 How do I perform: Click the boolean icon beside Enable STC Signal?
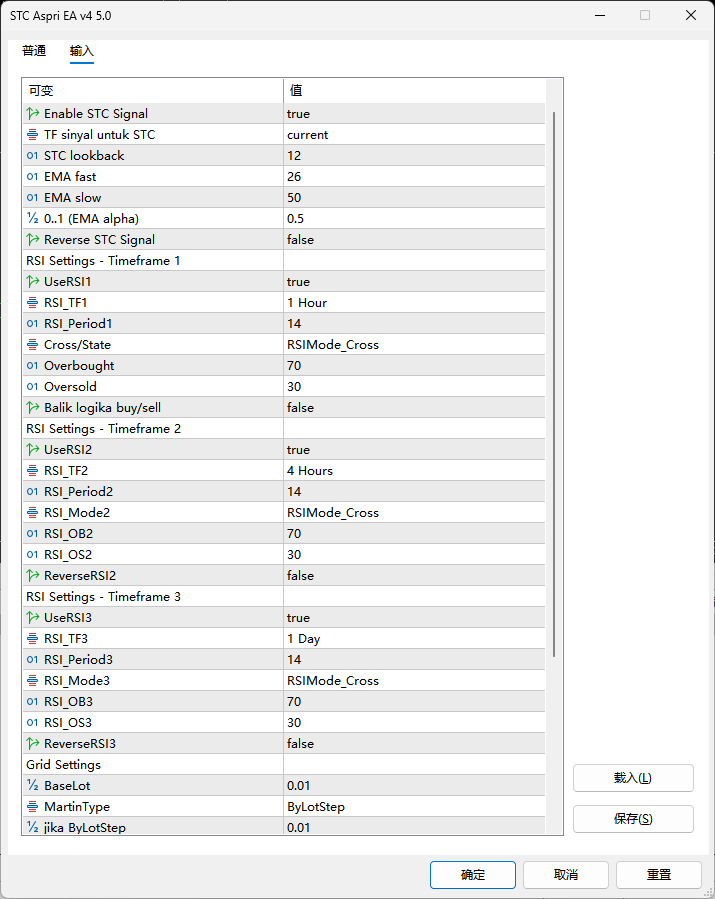pyautogui.click(x=33, y=114)
